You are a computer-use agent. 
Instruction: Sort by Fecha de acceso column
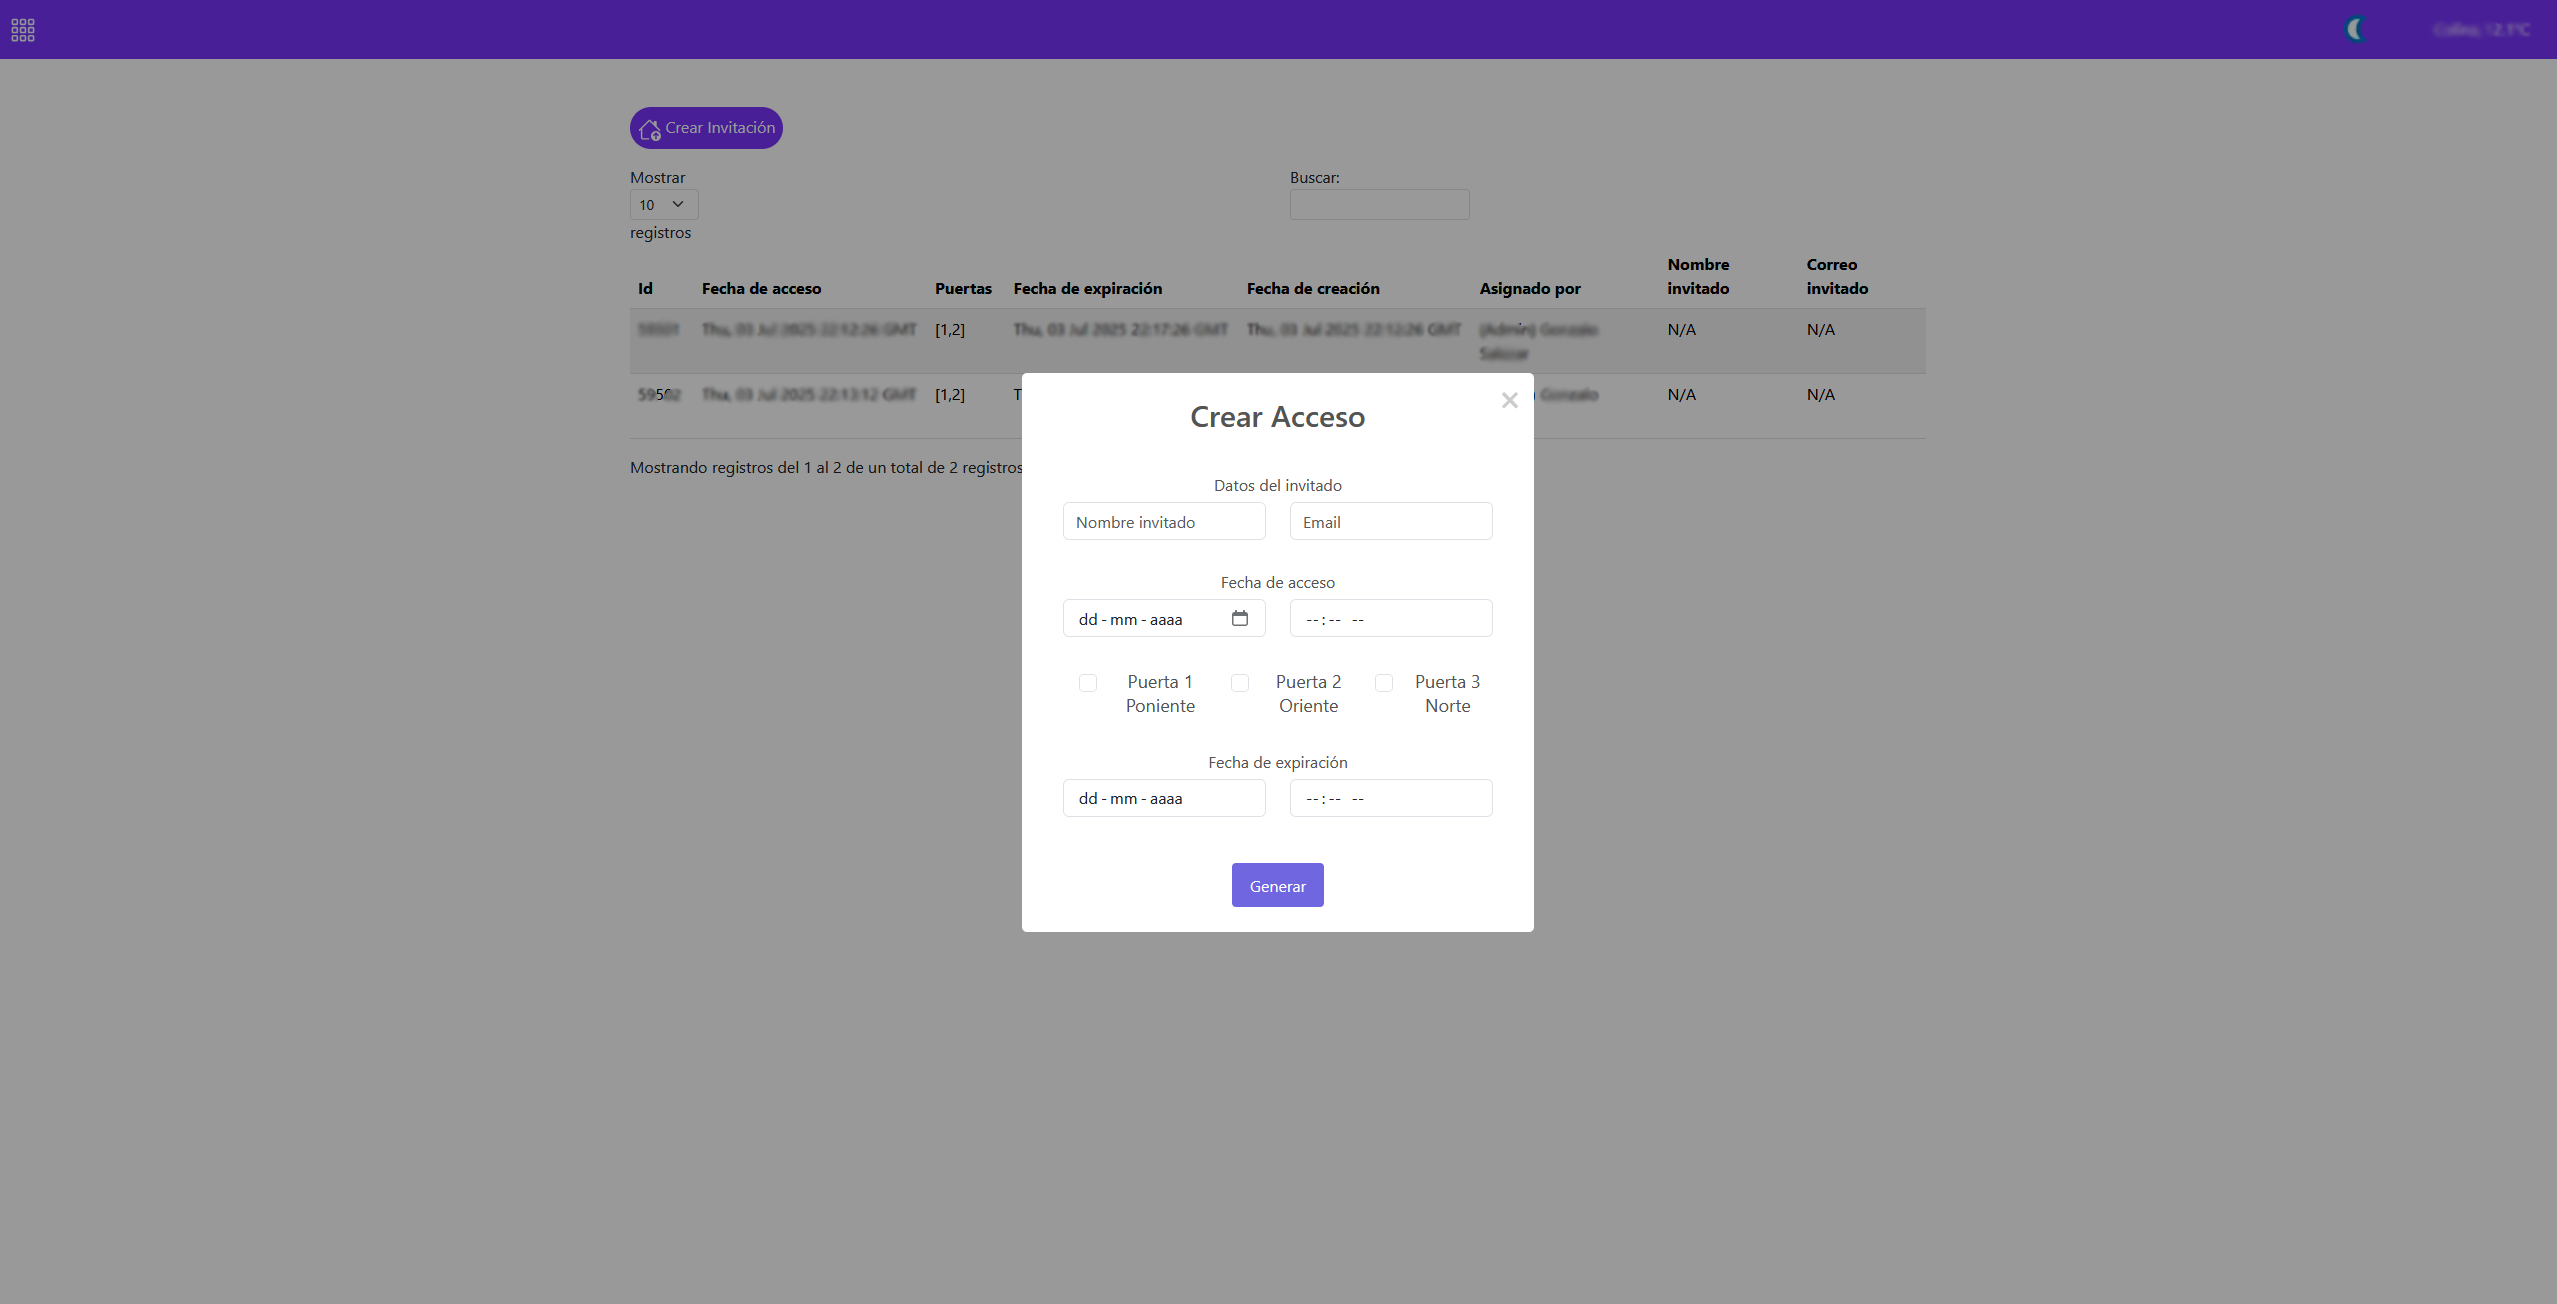[761, 289]
